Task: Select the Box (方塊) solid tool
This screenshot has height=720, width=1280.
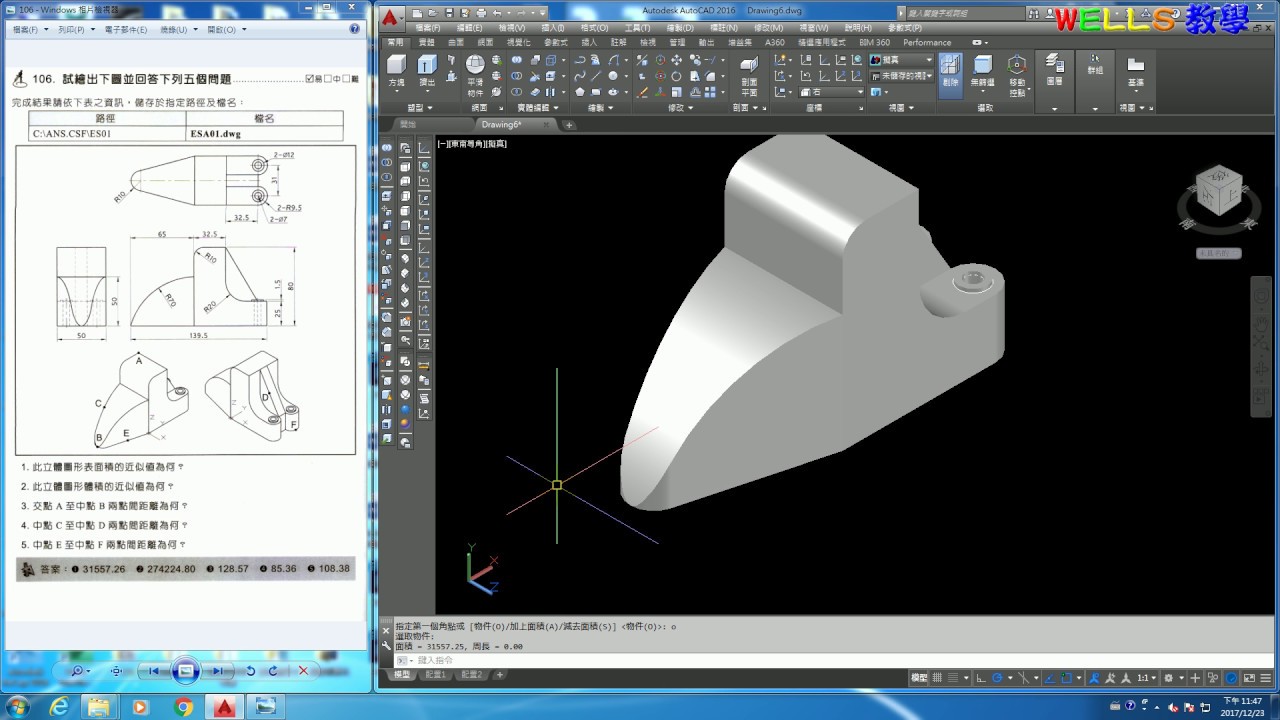Action: [x=397, y=71]
